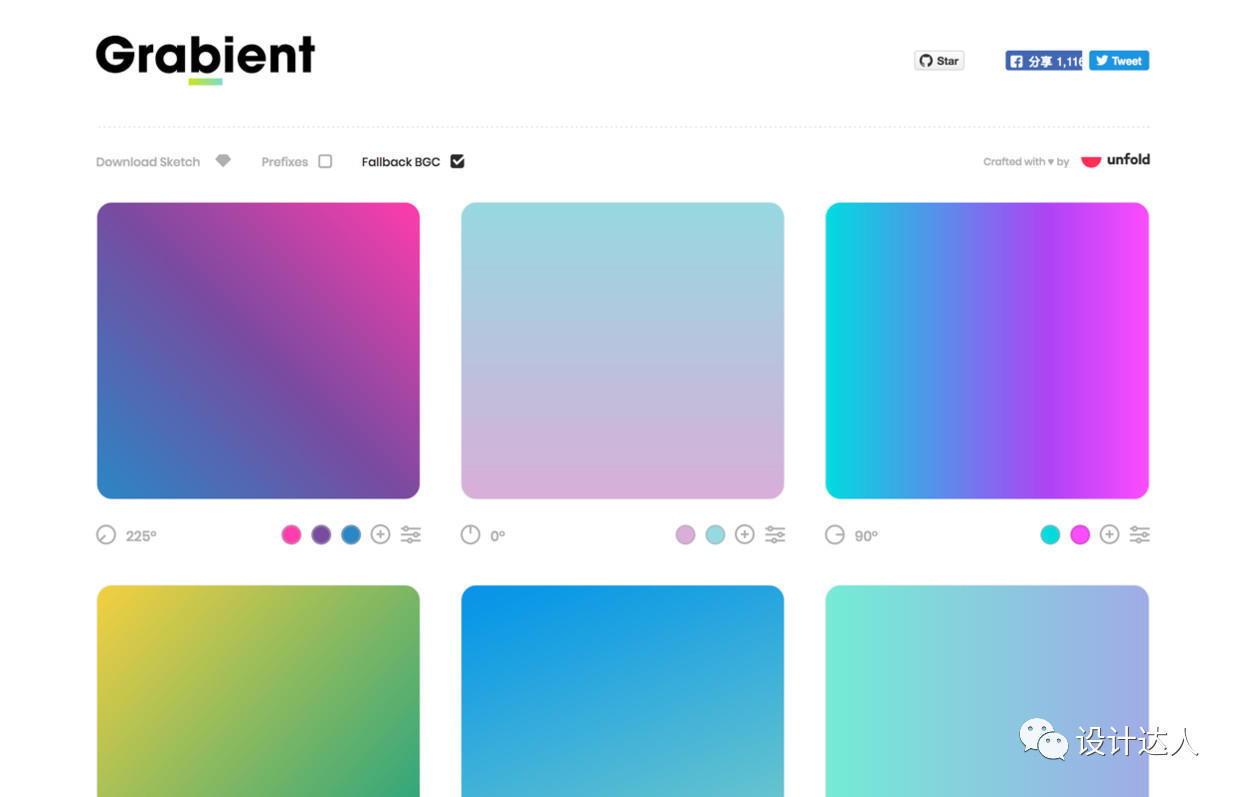
Task: Click the light blue to lilac gradient card
Action: click(x=622, y=351)
